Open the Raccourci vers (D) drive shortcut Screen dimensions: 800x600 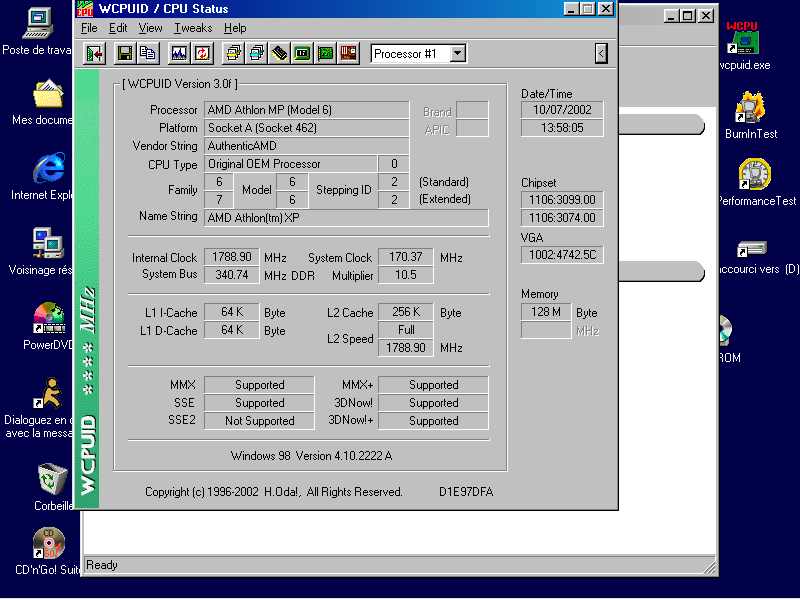[752, 249]
